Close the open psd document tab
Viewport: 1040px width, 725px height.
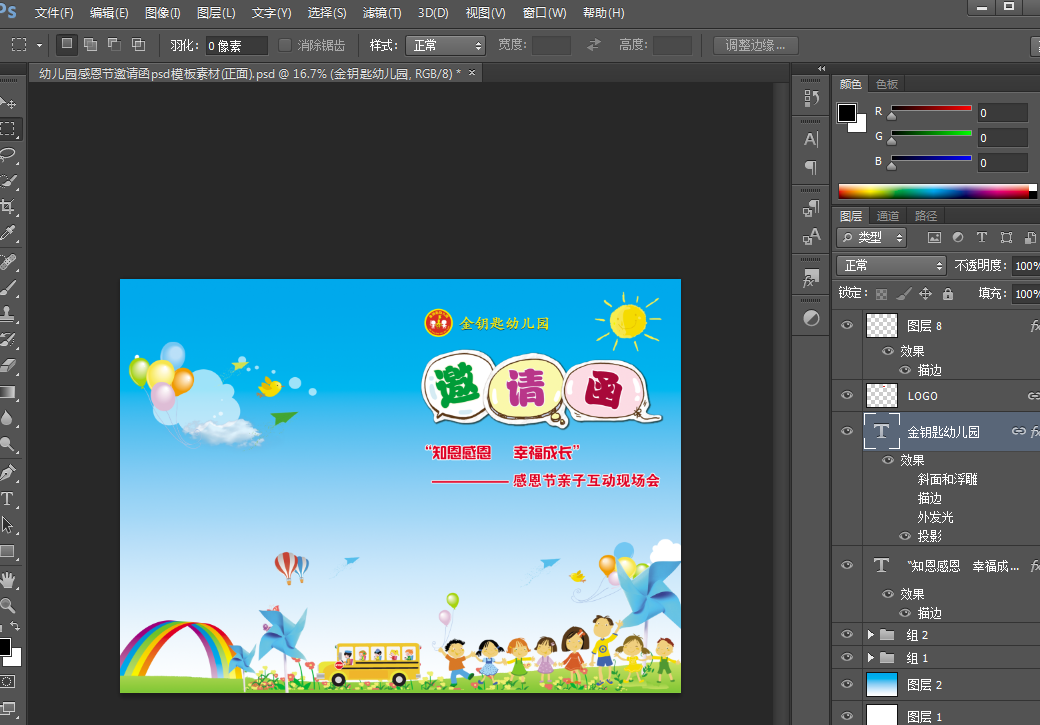click(472, 73)
